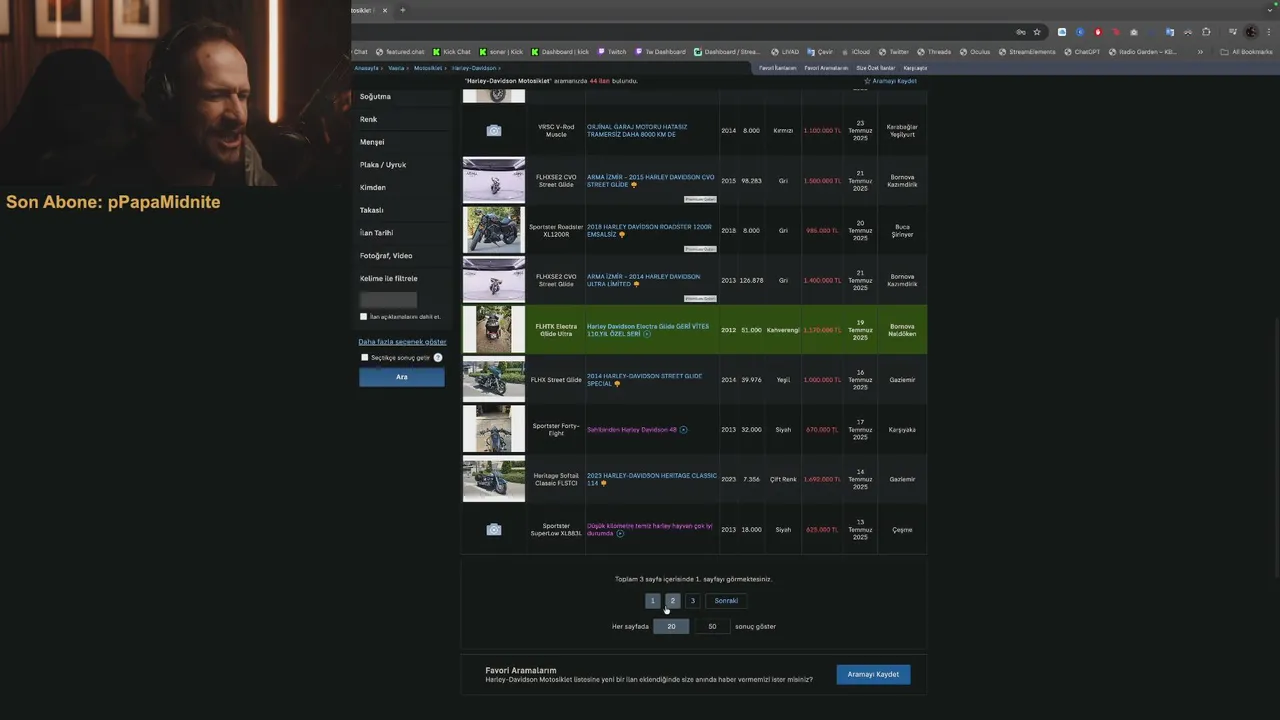Click the help question-mark icon beside Seçtikçe sonuç getir

438,357
